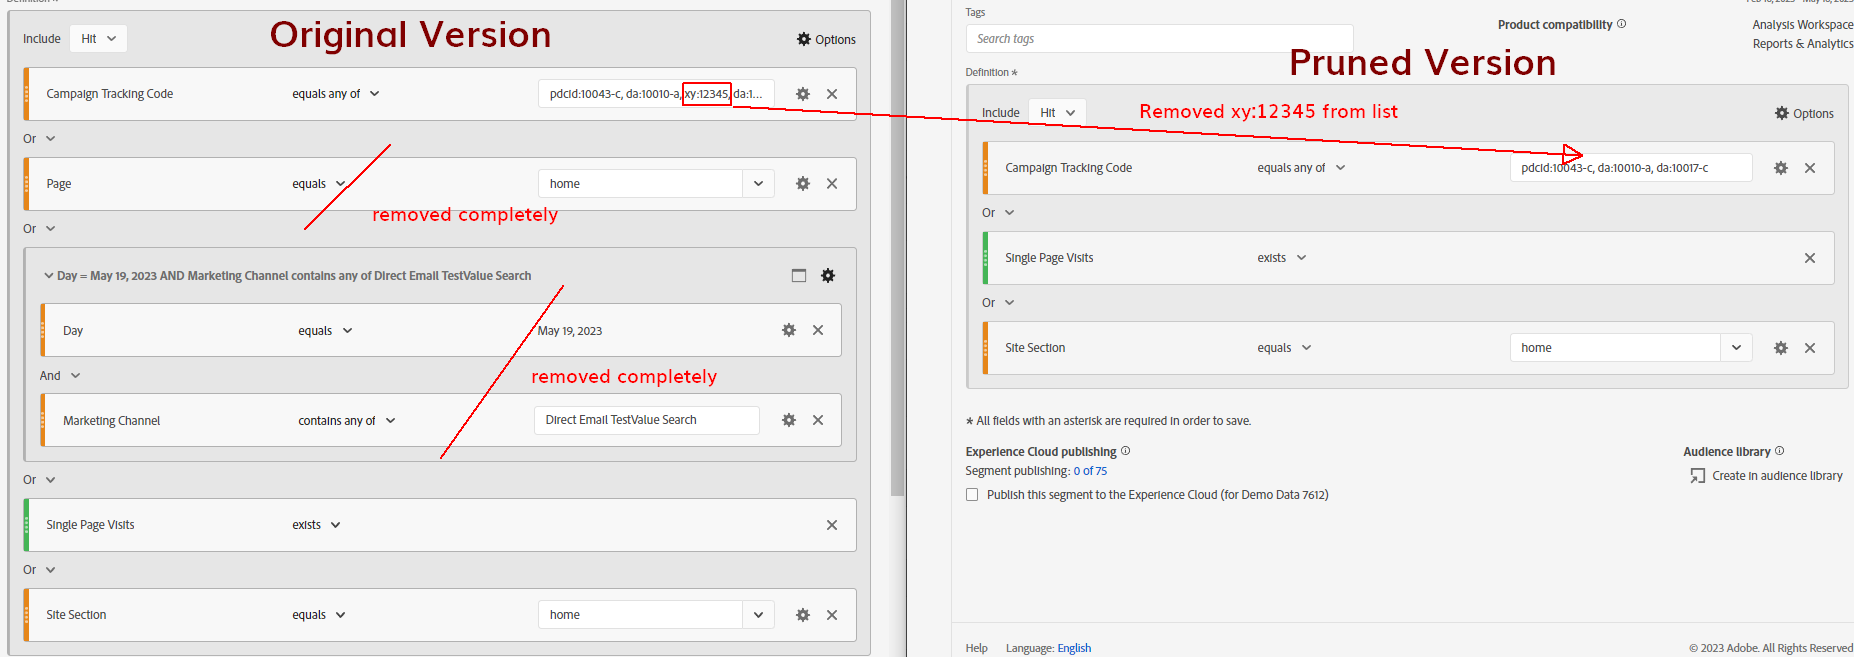The width and height of the screenshot is (1854, 657).
Task: Open gear settings for Page rule in original
Action: [802, 184]
